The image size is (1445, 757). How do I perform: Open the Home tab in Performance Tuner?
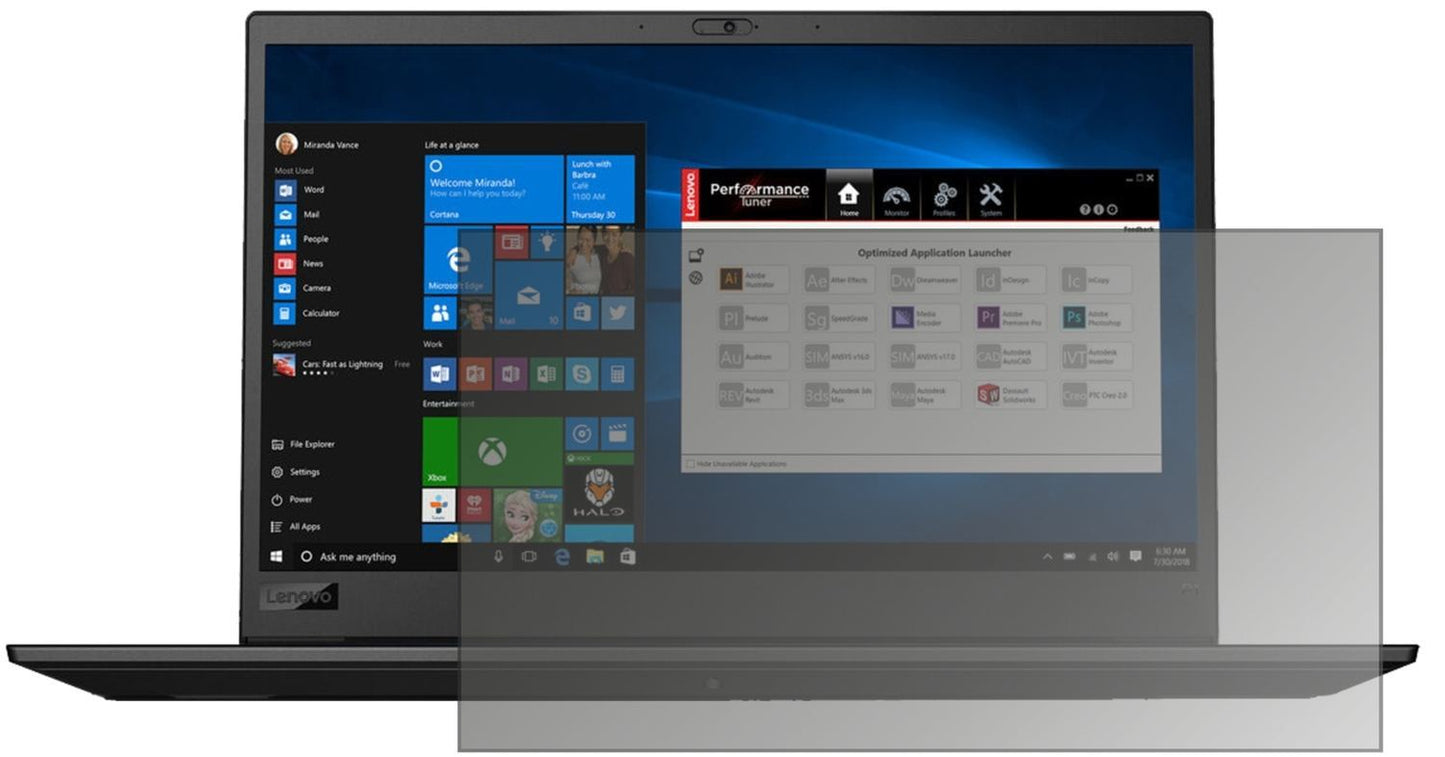pyautogui.click(x=848, y=197)
